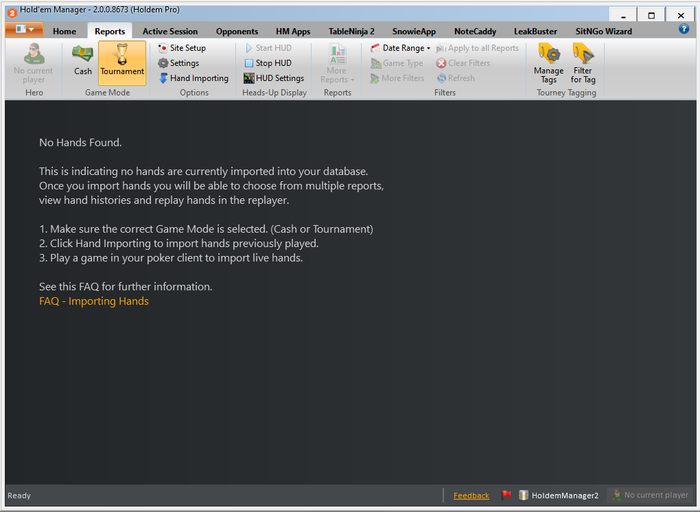
Task: Click step 2 text about Hand Importing
Action: click(x=179, y=243)
